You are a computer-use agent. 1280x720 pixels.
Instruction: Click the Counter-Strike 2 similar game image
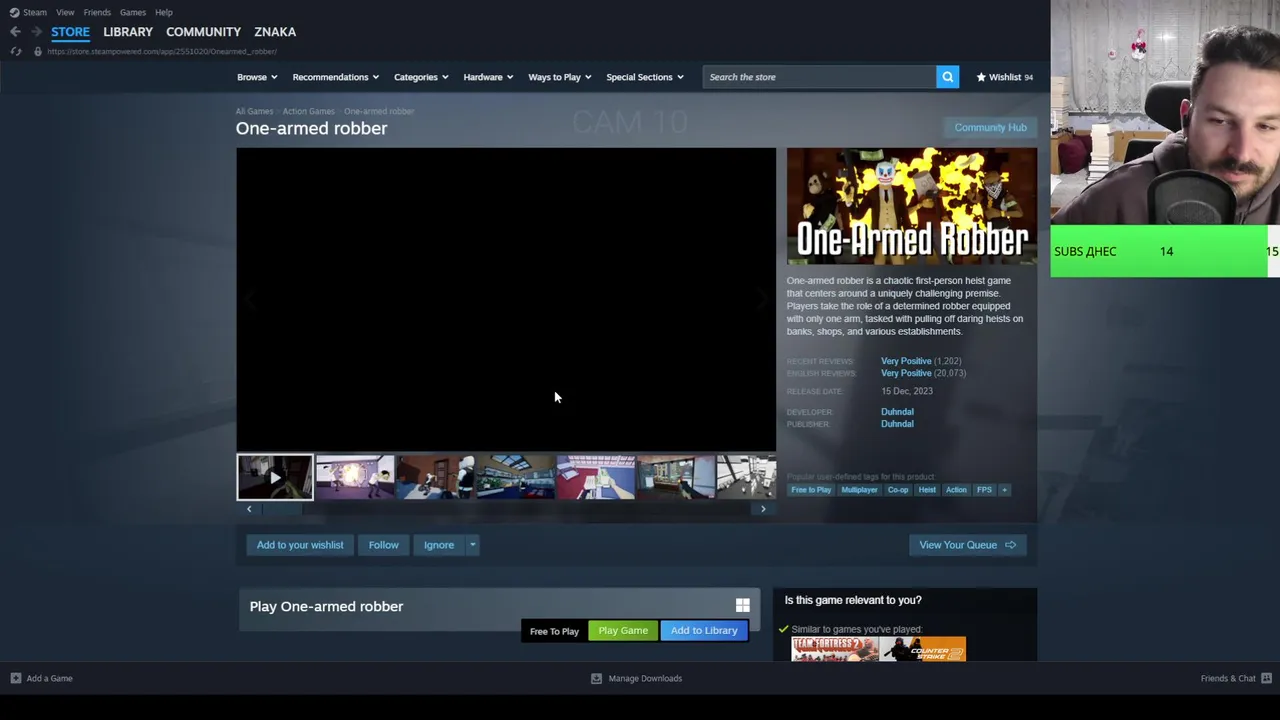point(923,649)
